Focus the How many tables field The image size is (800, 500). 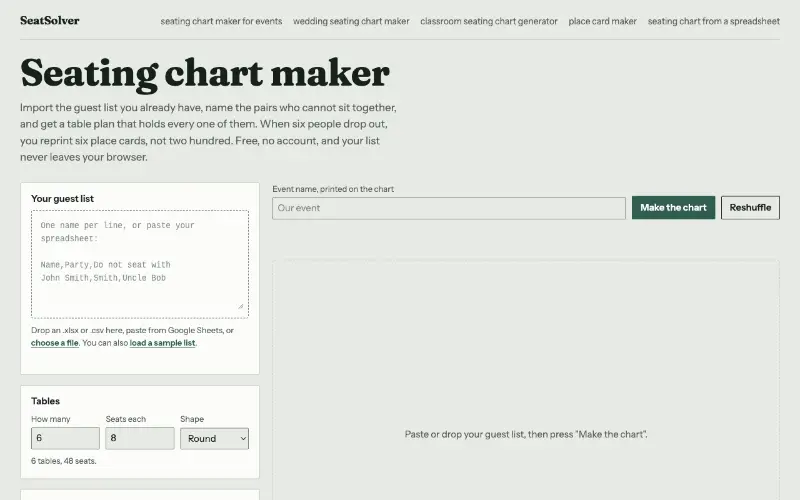(65, 438)
